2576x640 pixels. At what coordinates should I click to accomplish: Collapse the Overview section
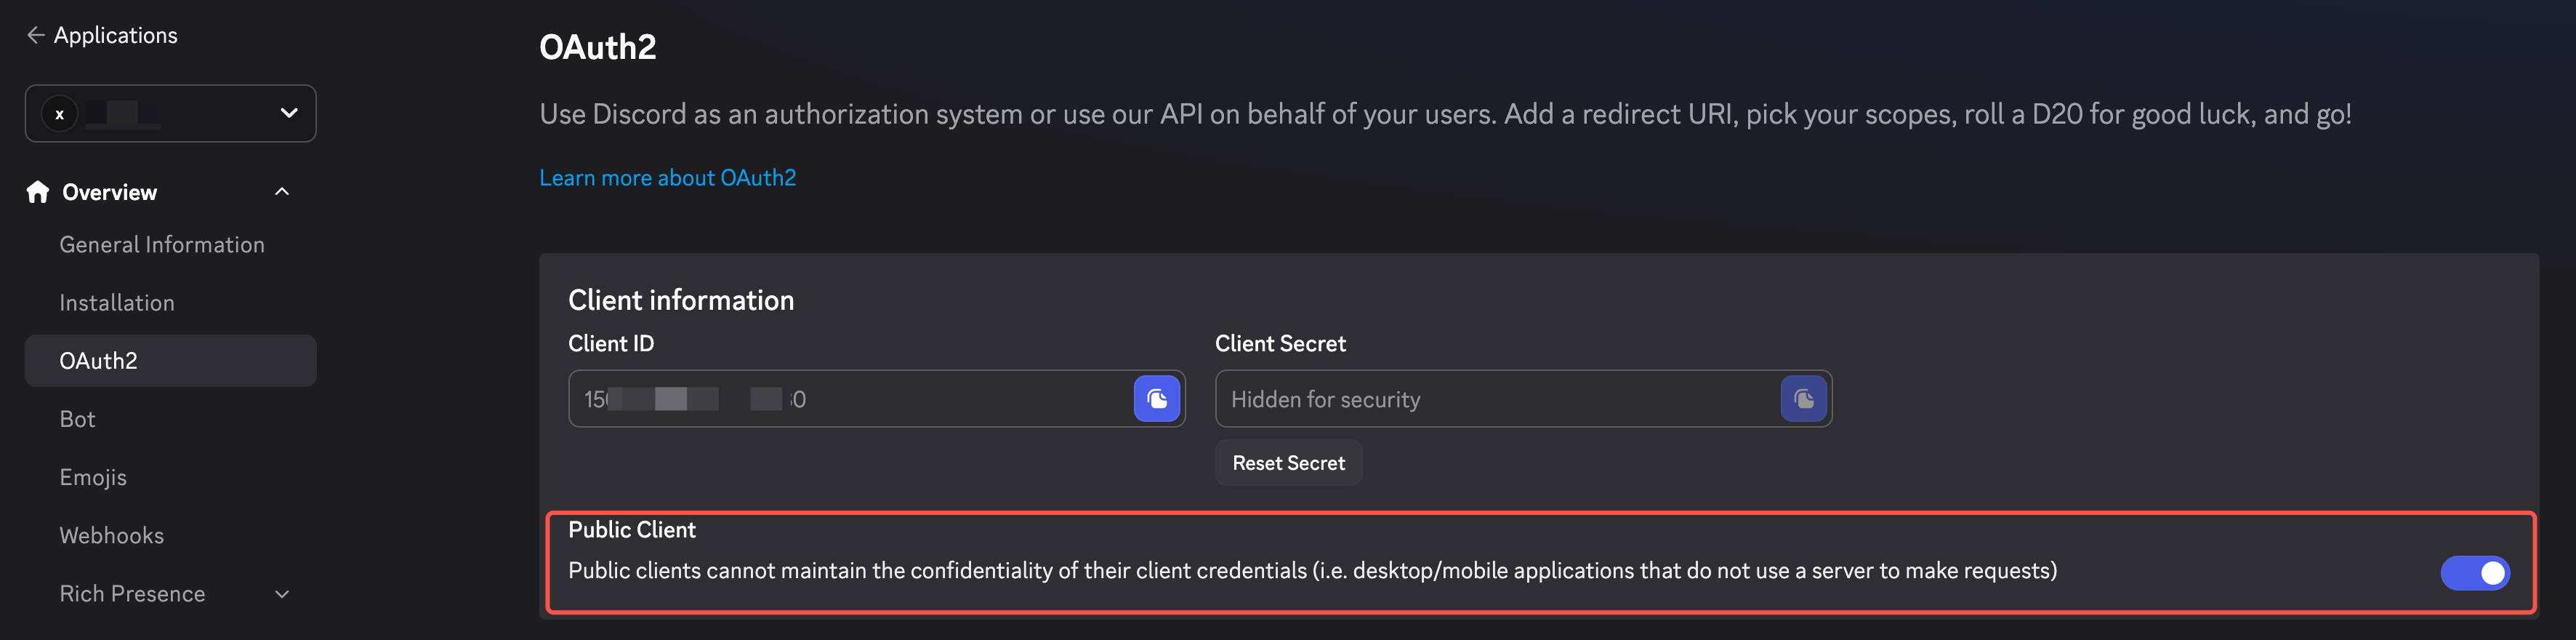coord(282,192)
